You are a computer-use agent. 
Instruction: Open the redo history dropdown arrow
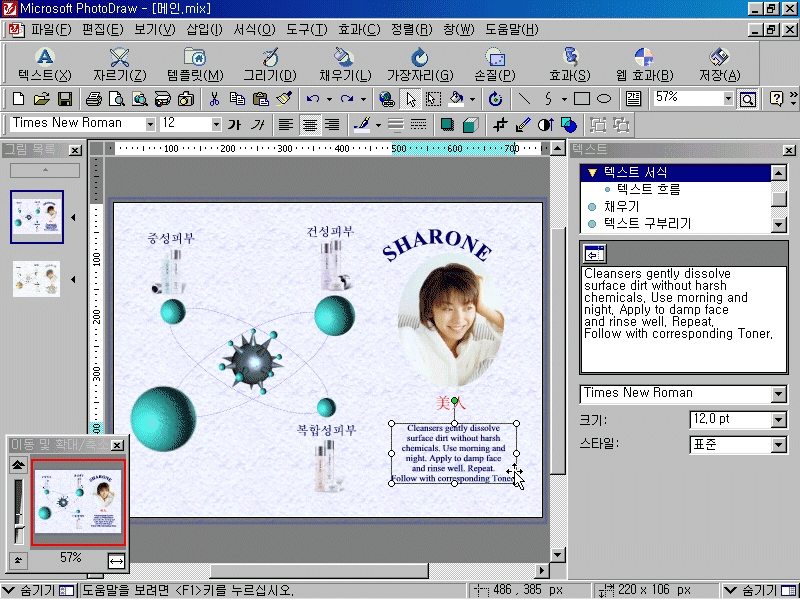[x=363, y=99]
